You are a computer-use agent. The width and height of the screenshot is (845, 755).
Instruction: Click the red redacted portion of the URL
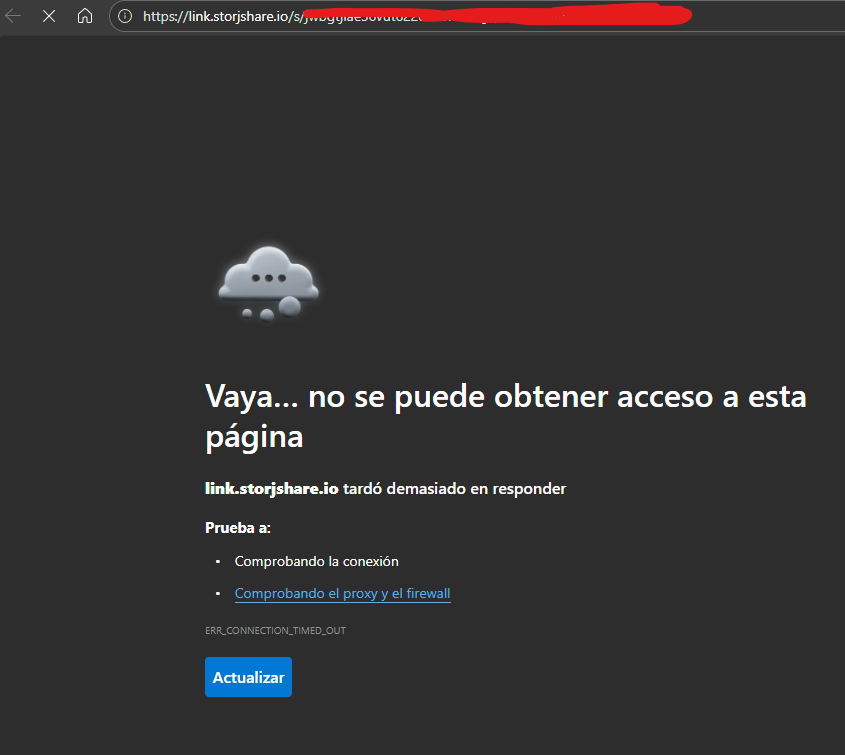(500, 16)
